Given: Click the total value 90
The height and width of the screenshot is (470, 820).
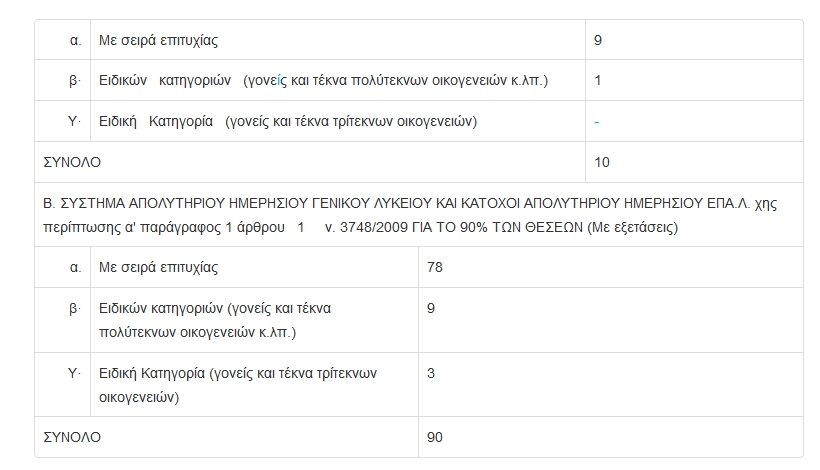Looking at the screenshot, I should (x=434, y=437).
